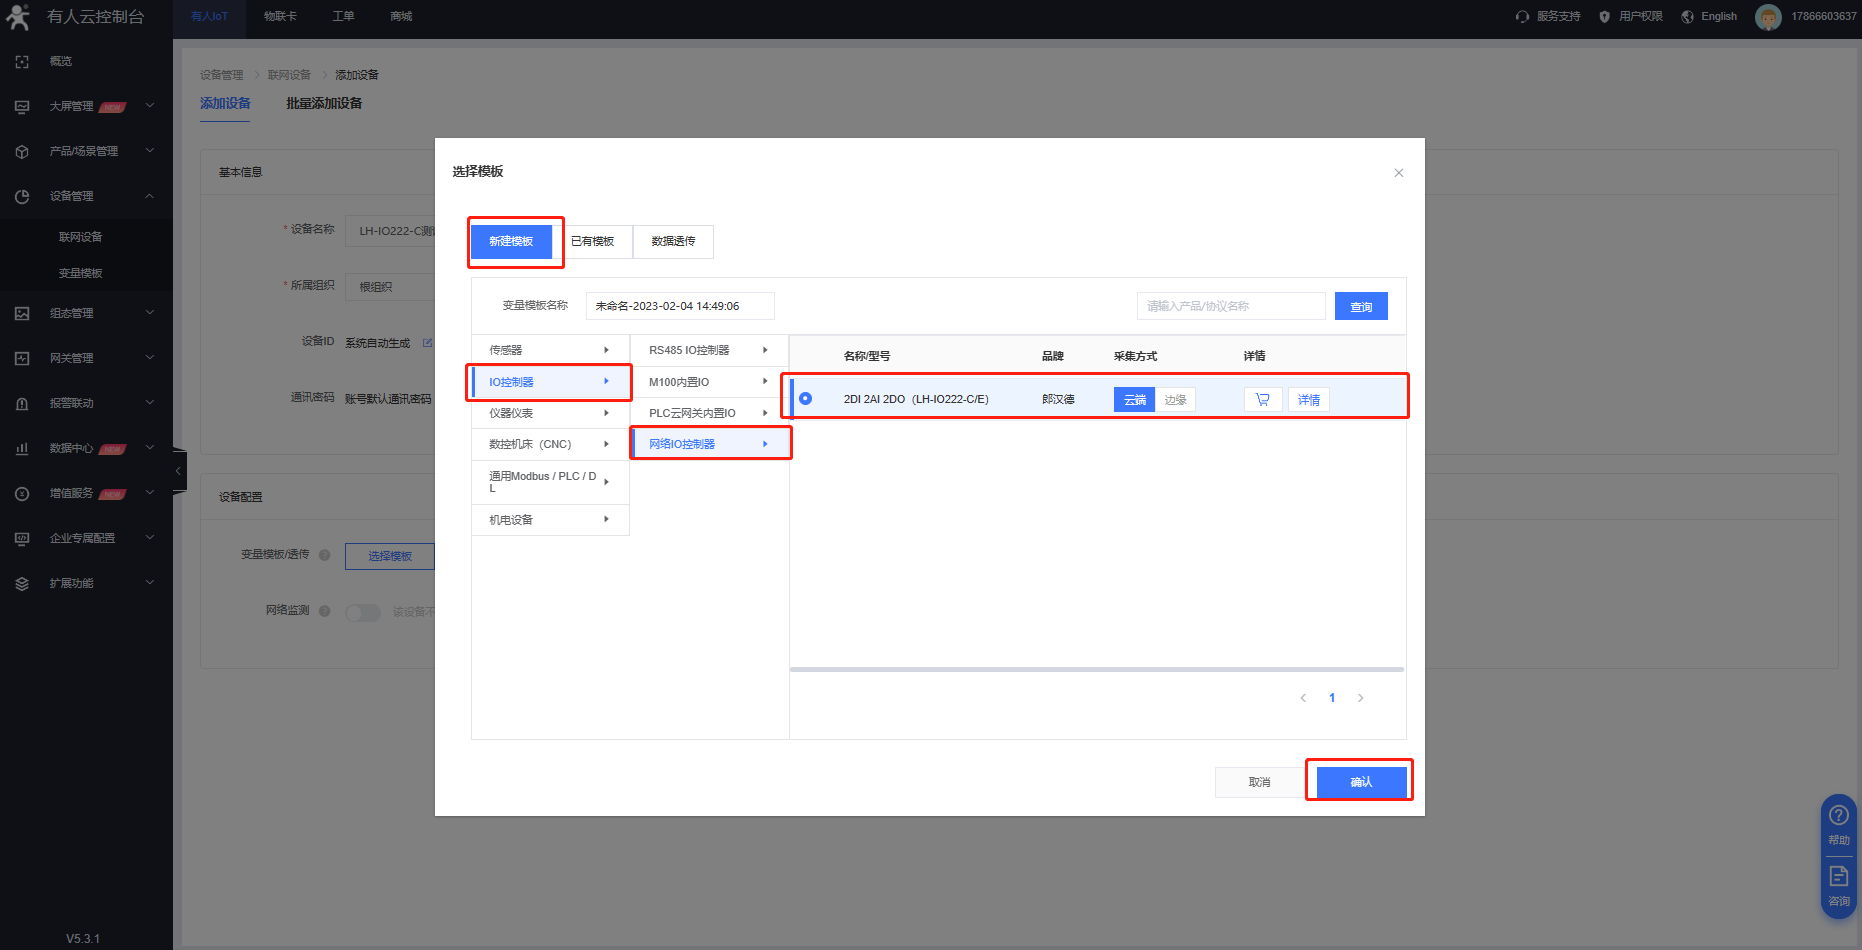Click the 服务支持 headset icon
This screenshot has height=950, width=1862.
1522,17
